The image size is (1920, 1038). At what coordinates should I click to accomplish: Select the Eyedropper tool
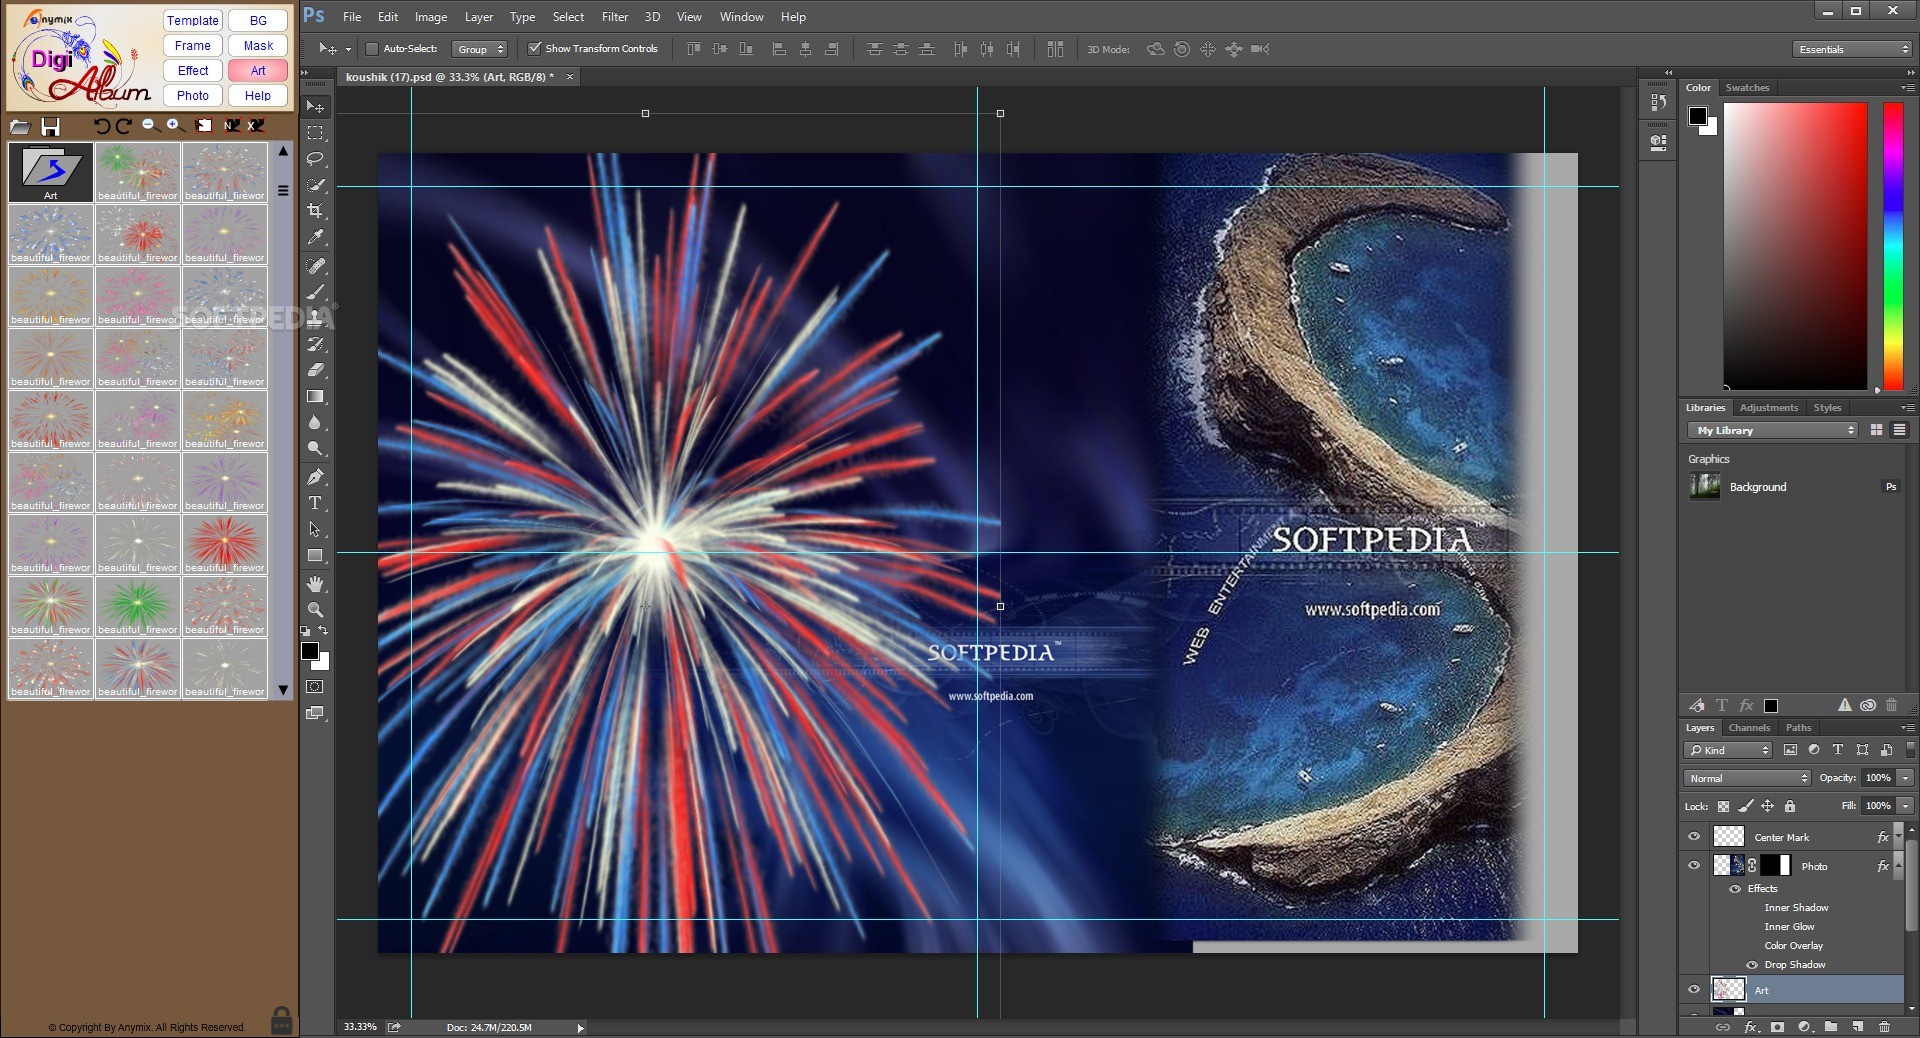[315, 237]
